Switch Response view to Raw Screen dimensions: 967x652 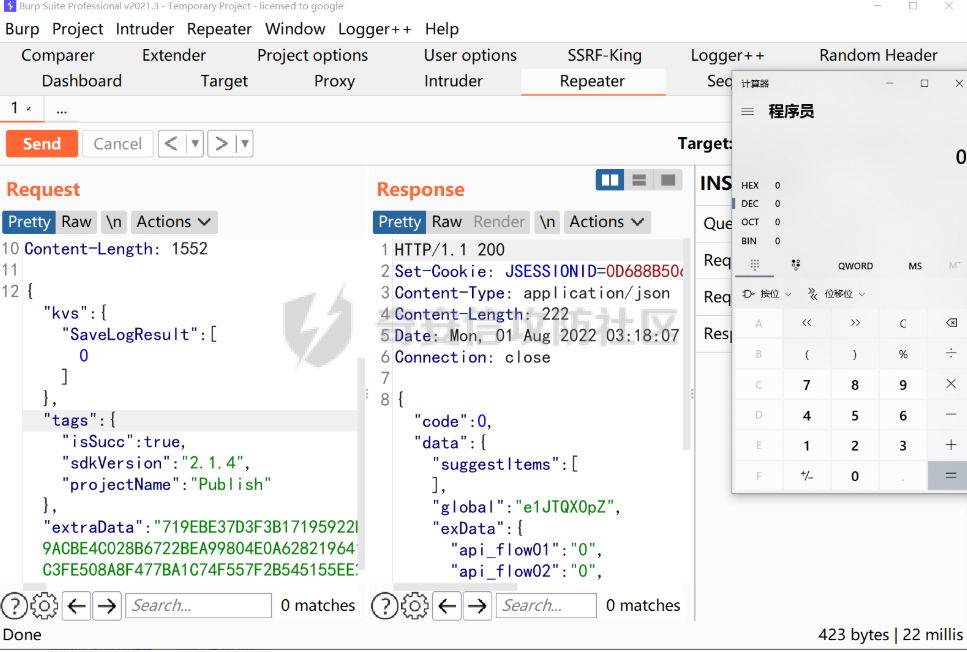[447, 222]
